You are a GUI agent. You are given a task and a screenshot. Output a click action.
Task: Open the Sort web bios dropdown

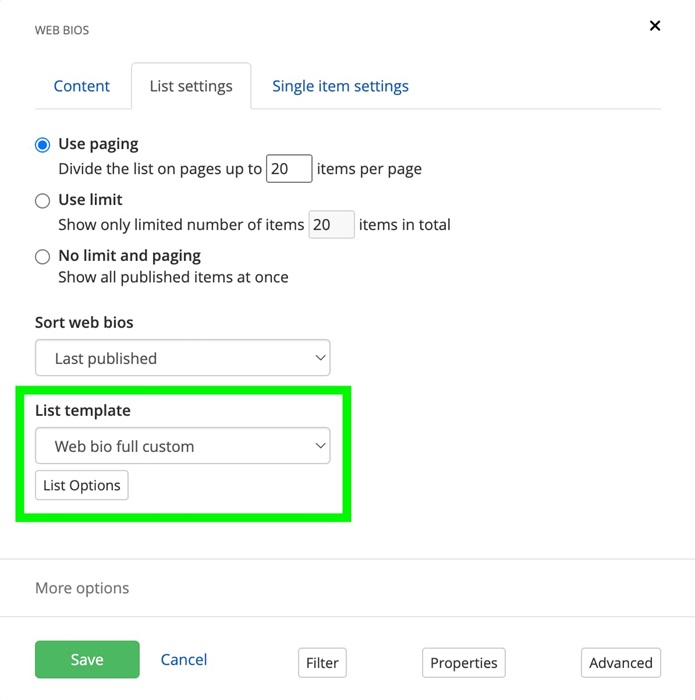point(183,358)
